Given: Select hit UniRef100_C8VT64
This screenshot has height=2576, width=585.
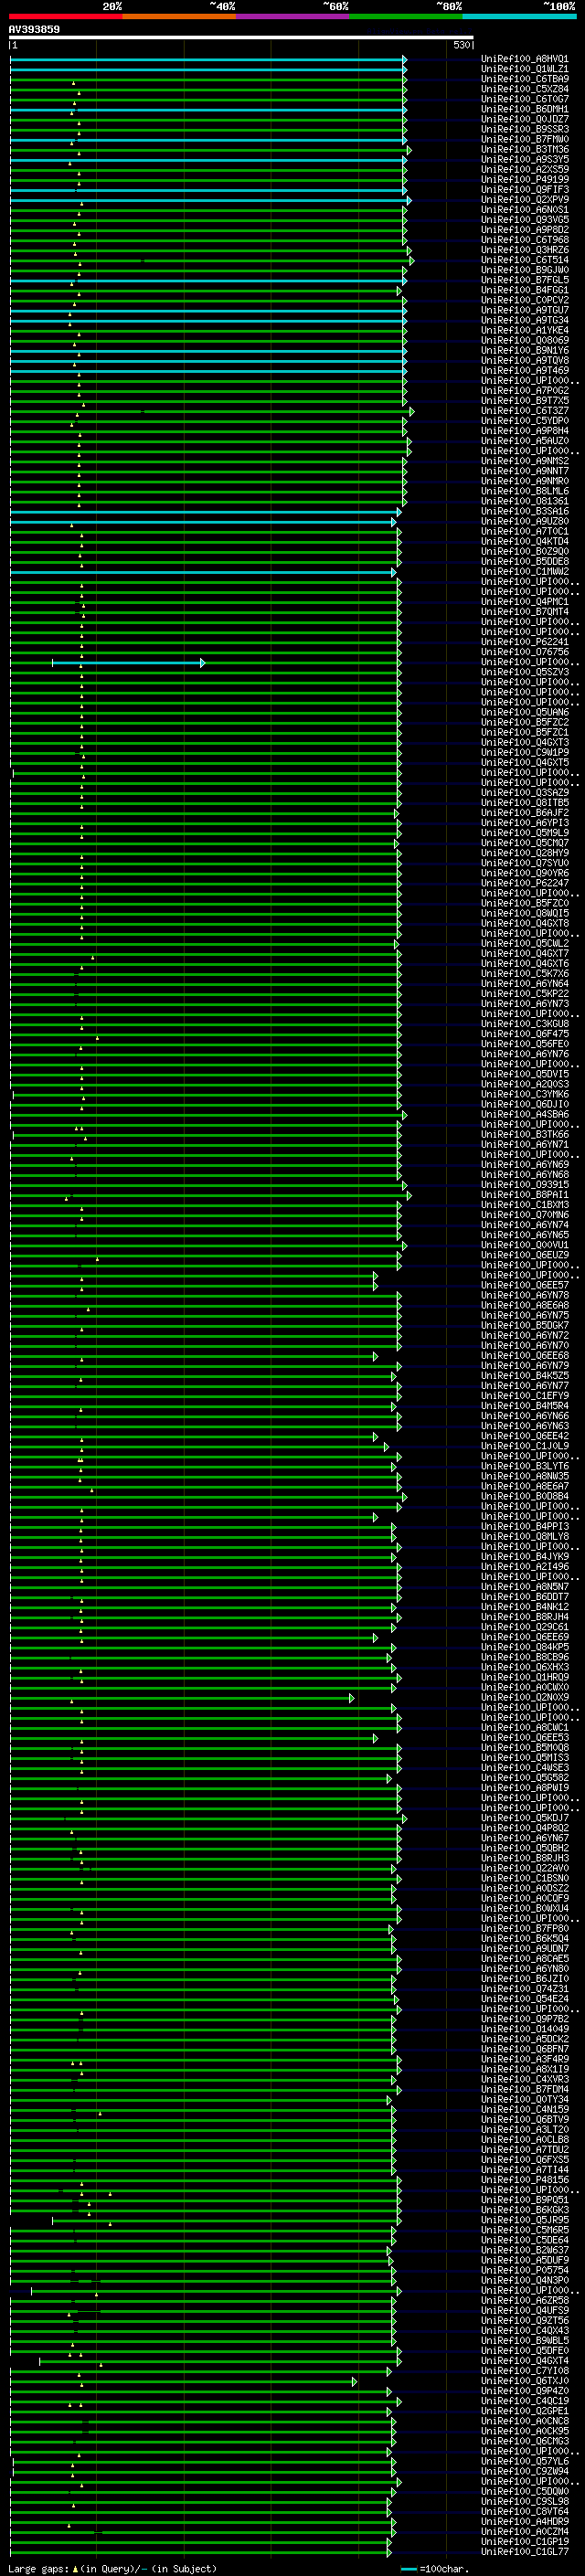Looking at the screenshot, I should click(x=525, y=2511).
